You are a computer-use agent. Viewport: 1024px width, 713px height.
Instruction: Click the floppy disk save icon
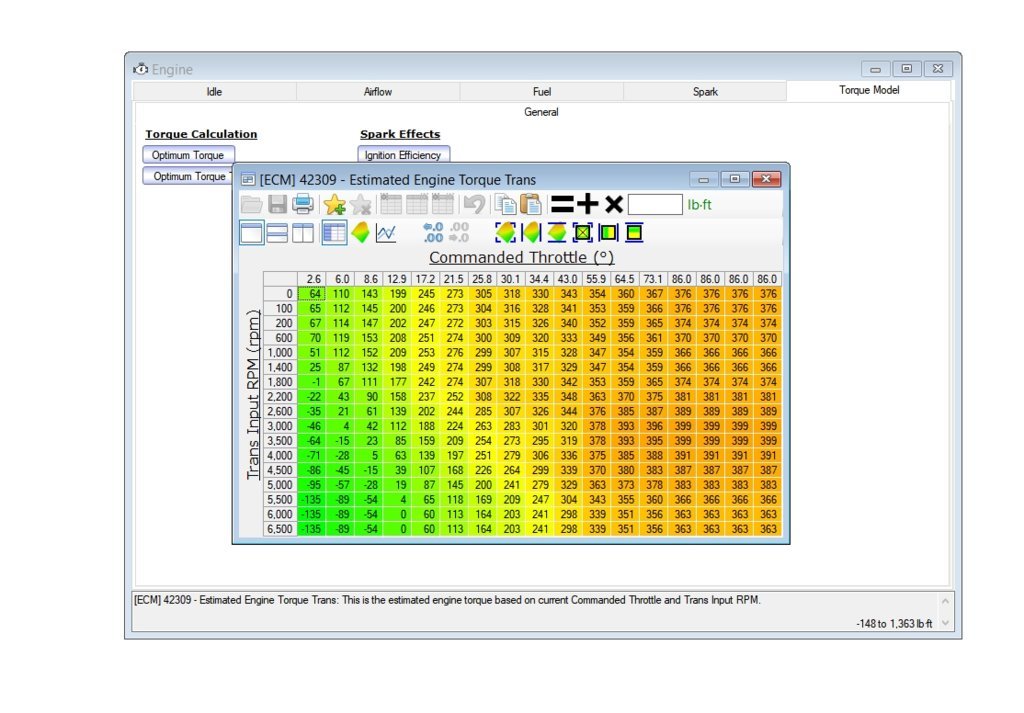point(278,204)
